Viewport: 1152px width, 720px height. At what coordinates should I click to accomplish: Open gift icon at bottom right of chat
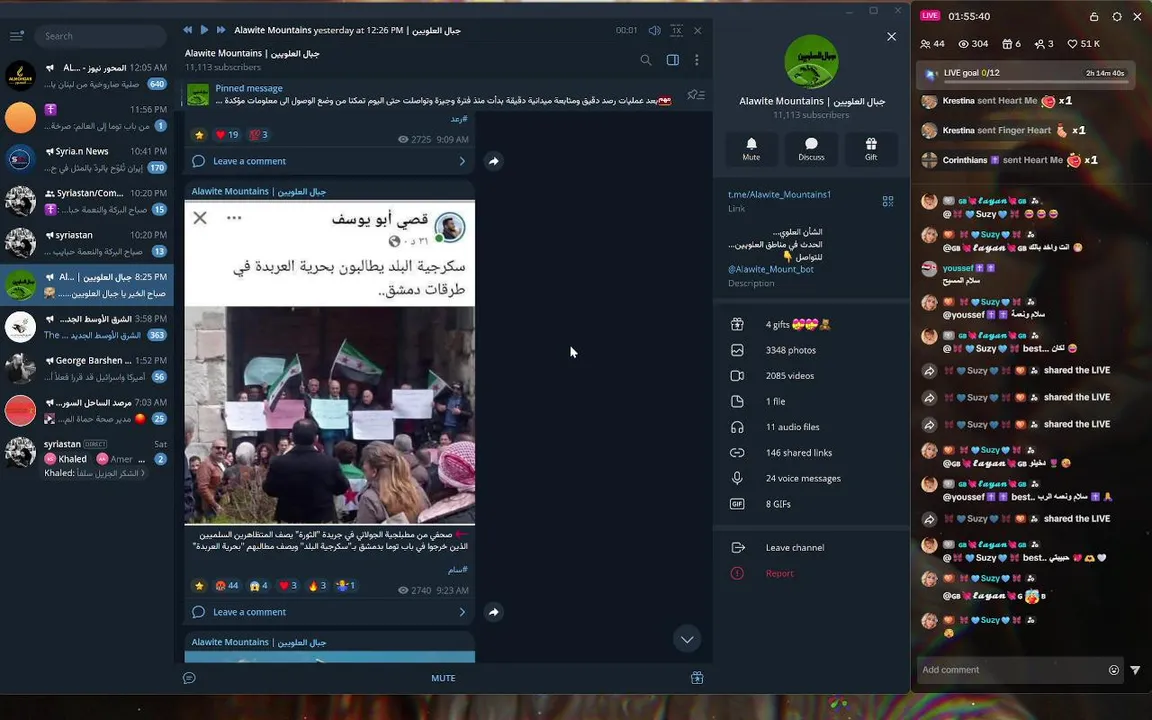point(696,678)
